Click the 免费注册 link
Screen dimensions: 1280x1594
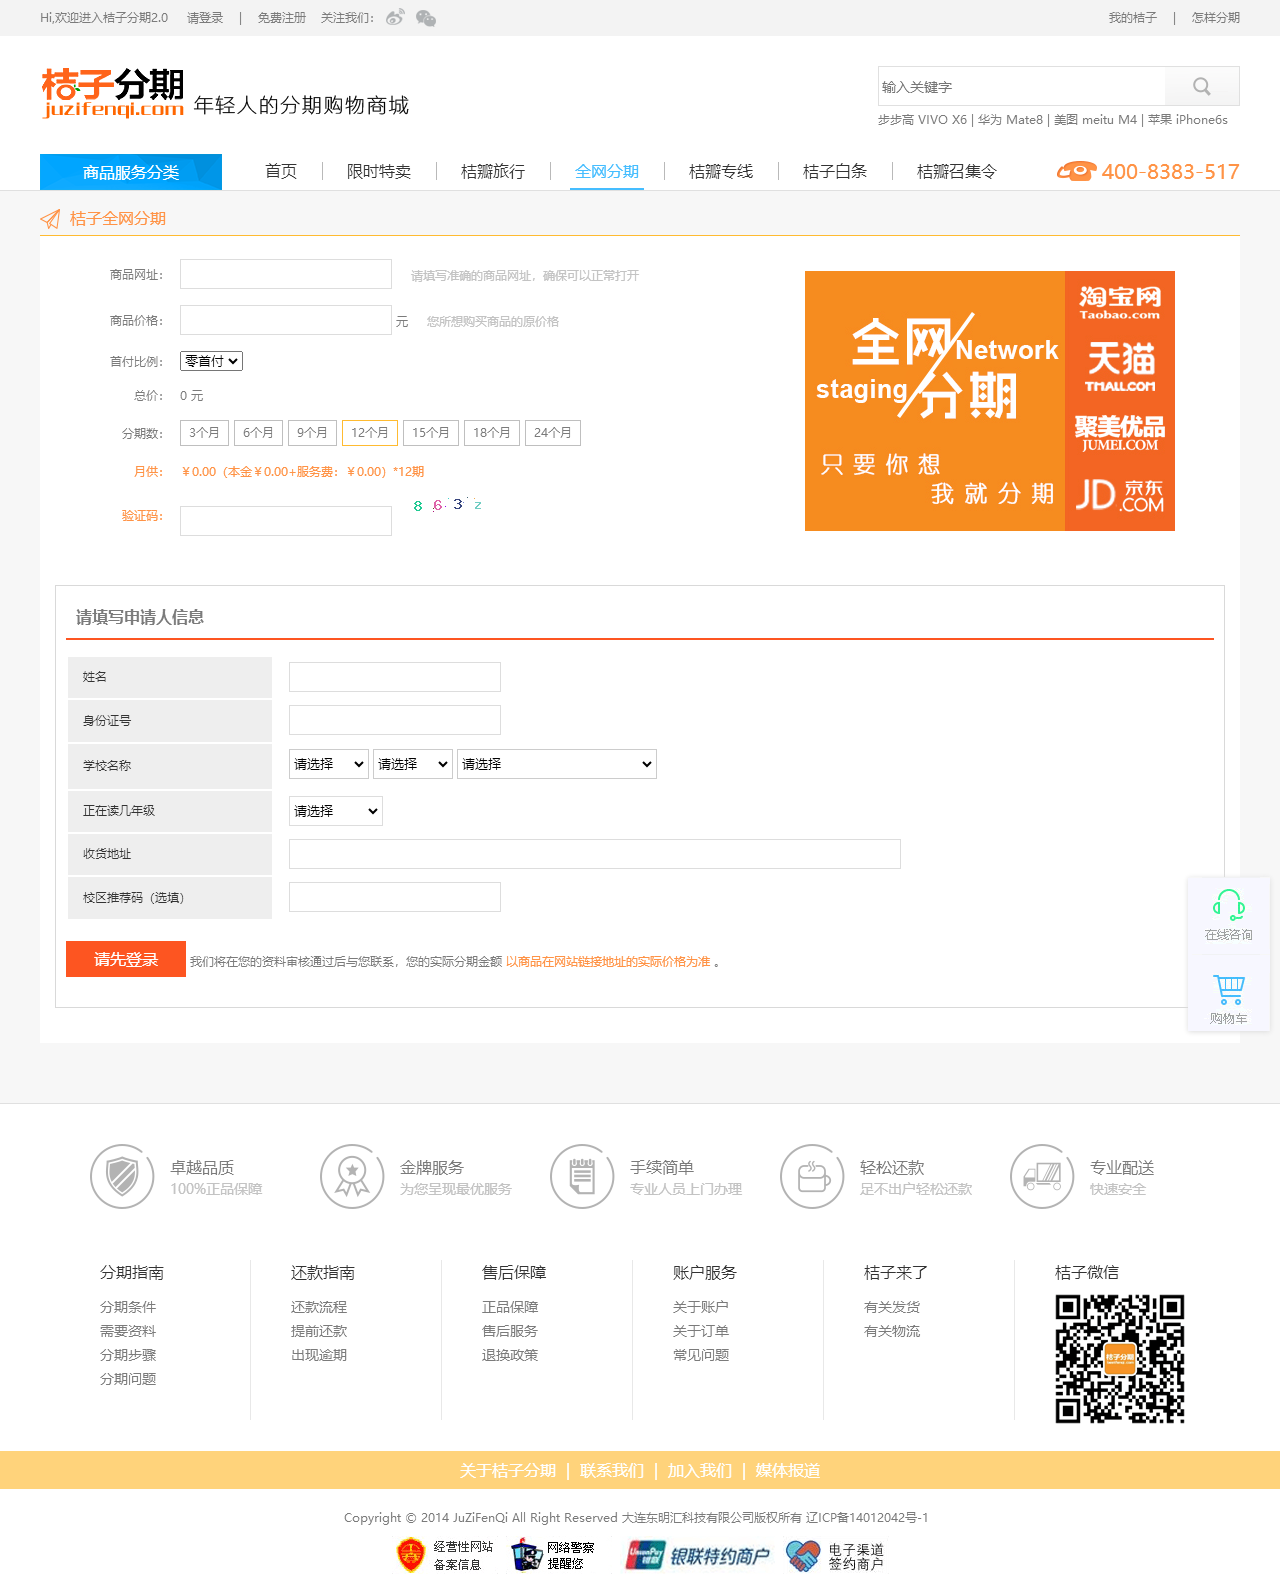point(281,18)
